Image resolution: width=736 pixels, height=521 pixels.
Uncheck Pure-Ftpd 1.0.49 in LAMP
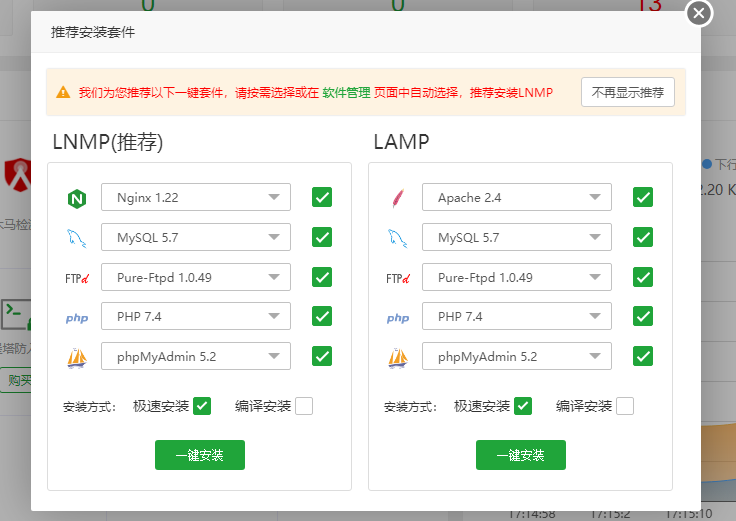pyautogui.click(x=643, y=277)
